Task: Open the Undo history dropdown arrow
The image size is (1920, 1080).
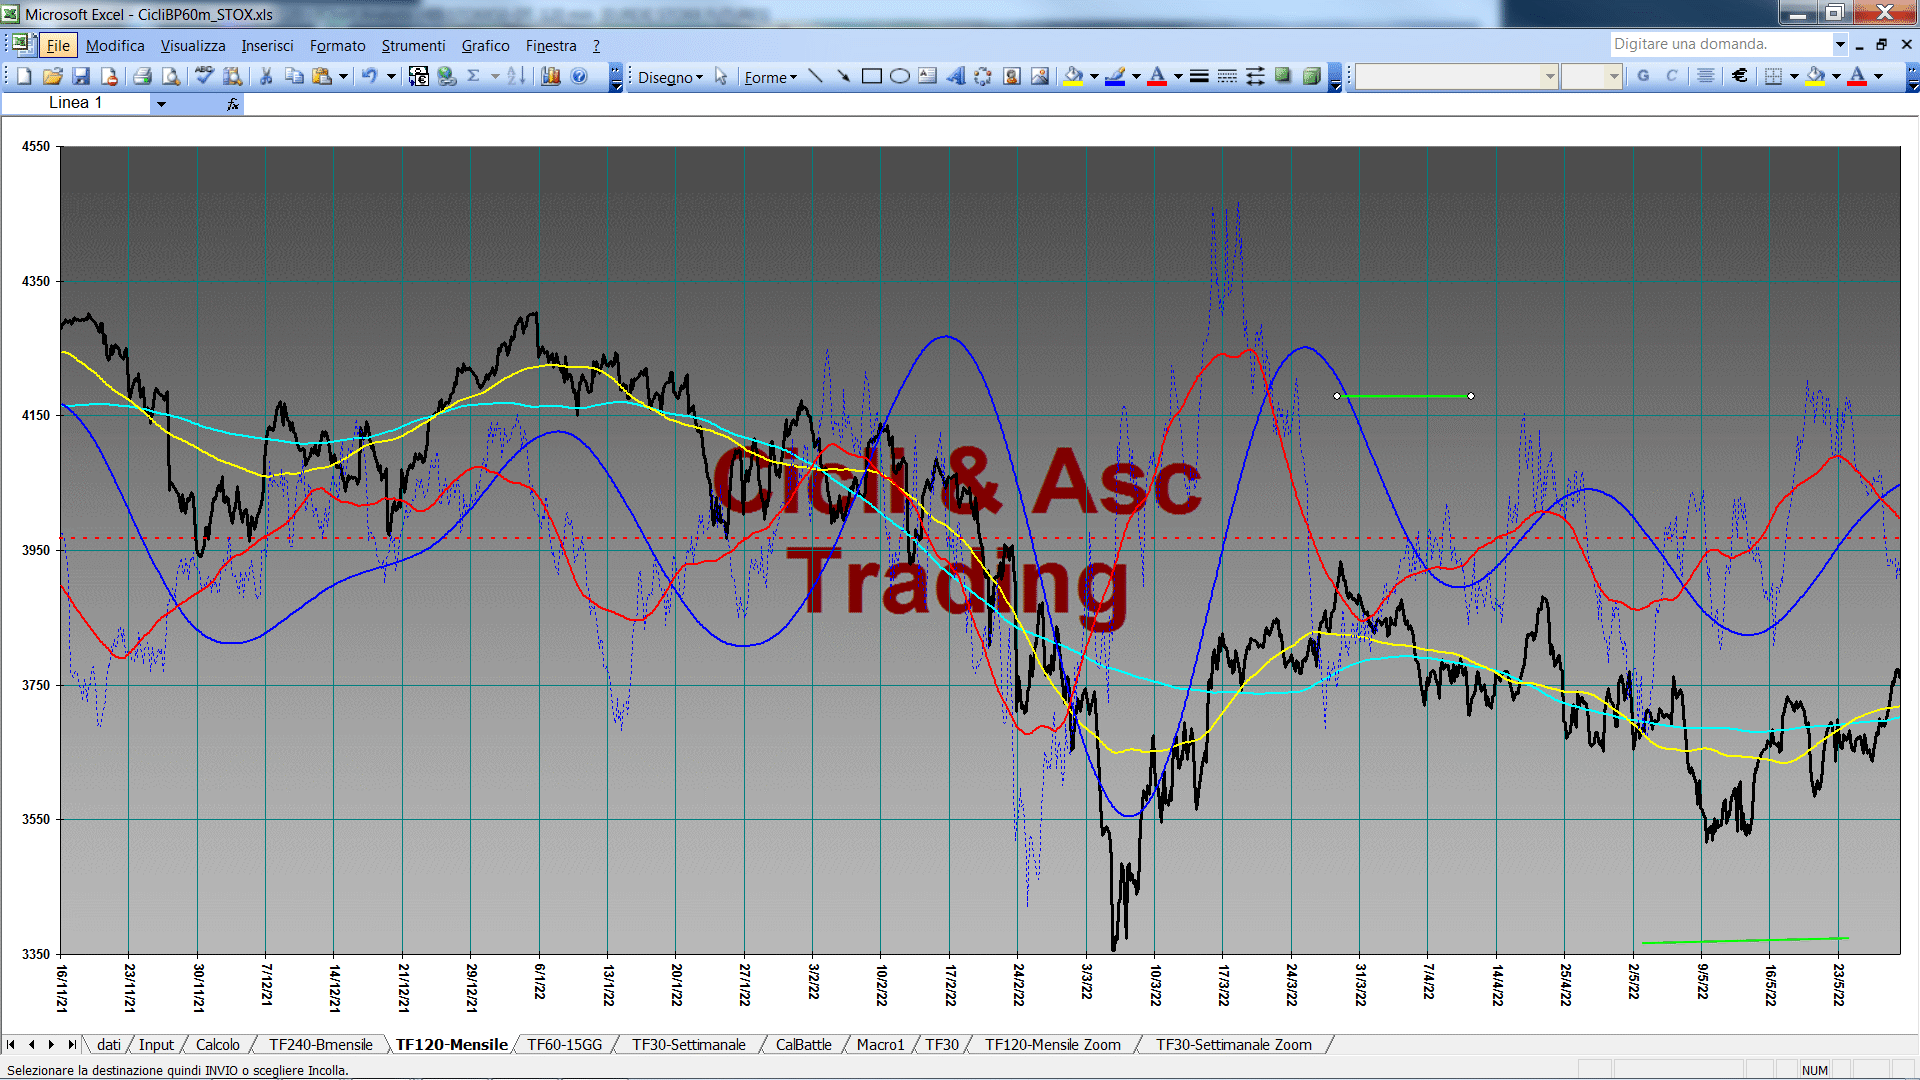Action: click(x=391, y=76)
